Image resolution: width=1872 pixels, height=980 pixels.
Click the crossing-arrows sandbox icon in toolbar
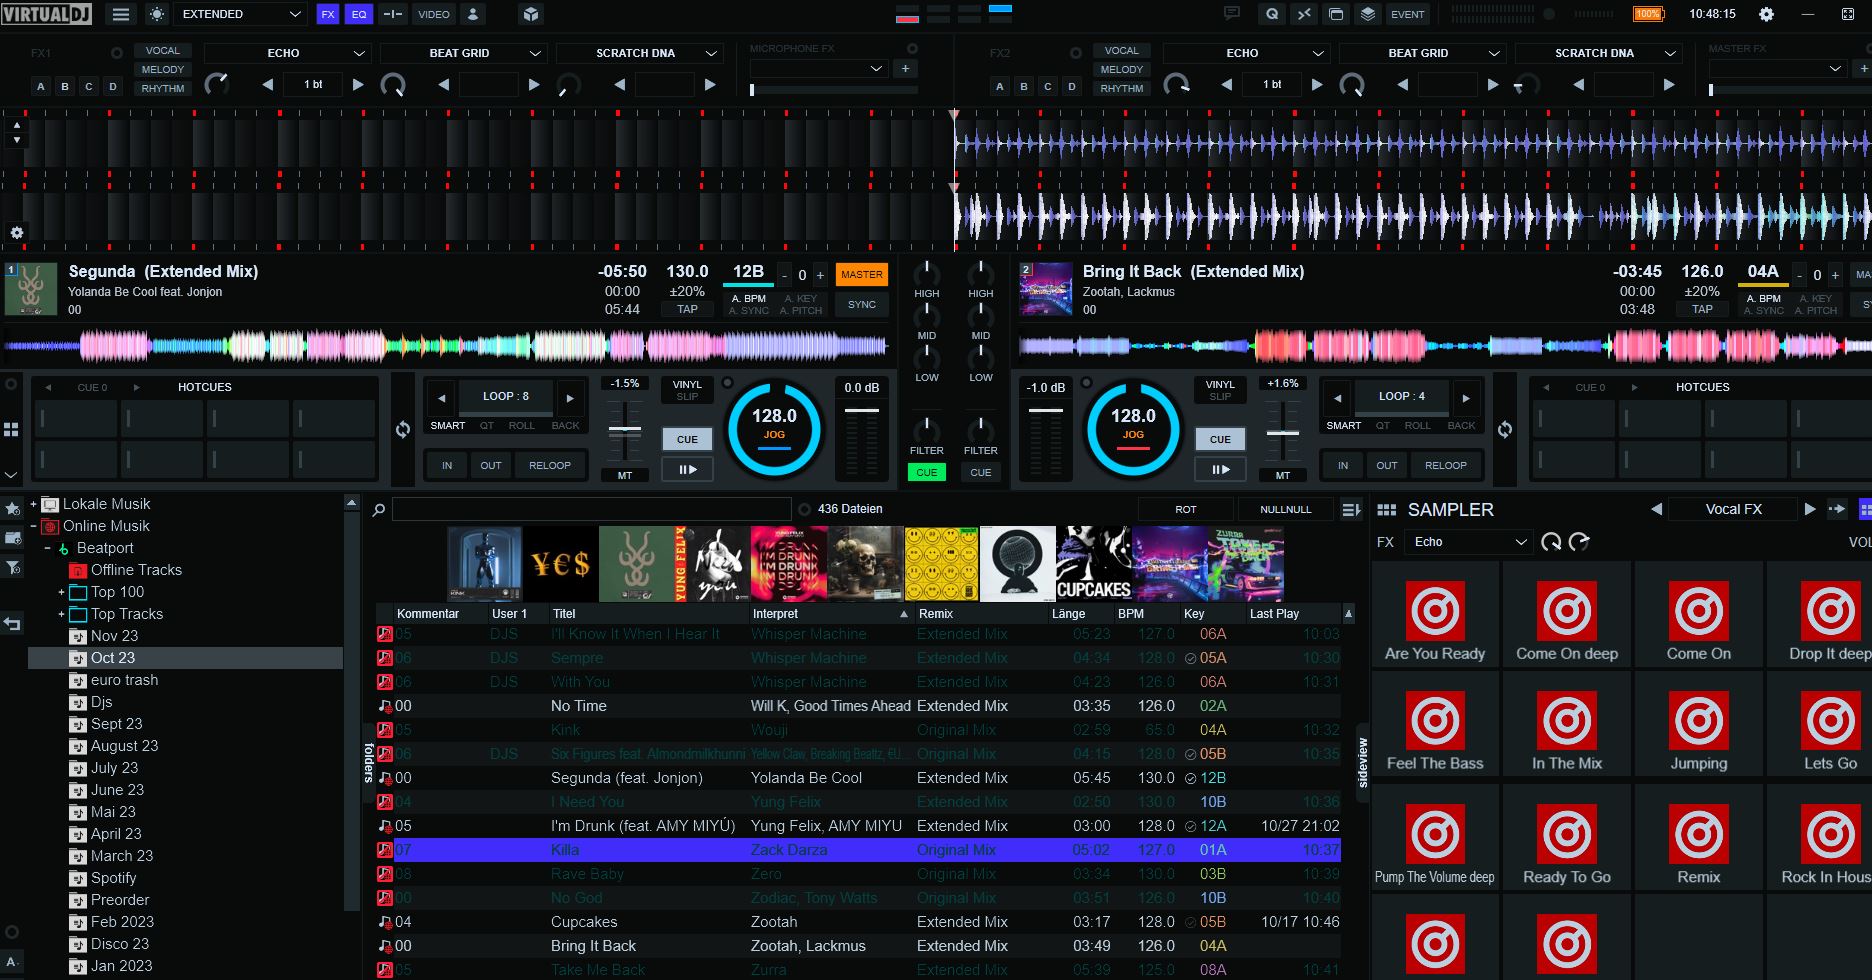click(x=1302, y=14)
